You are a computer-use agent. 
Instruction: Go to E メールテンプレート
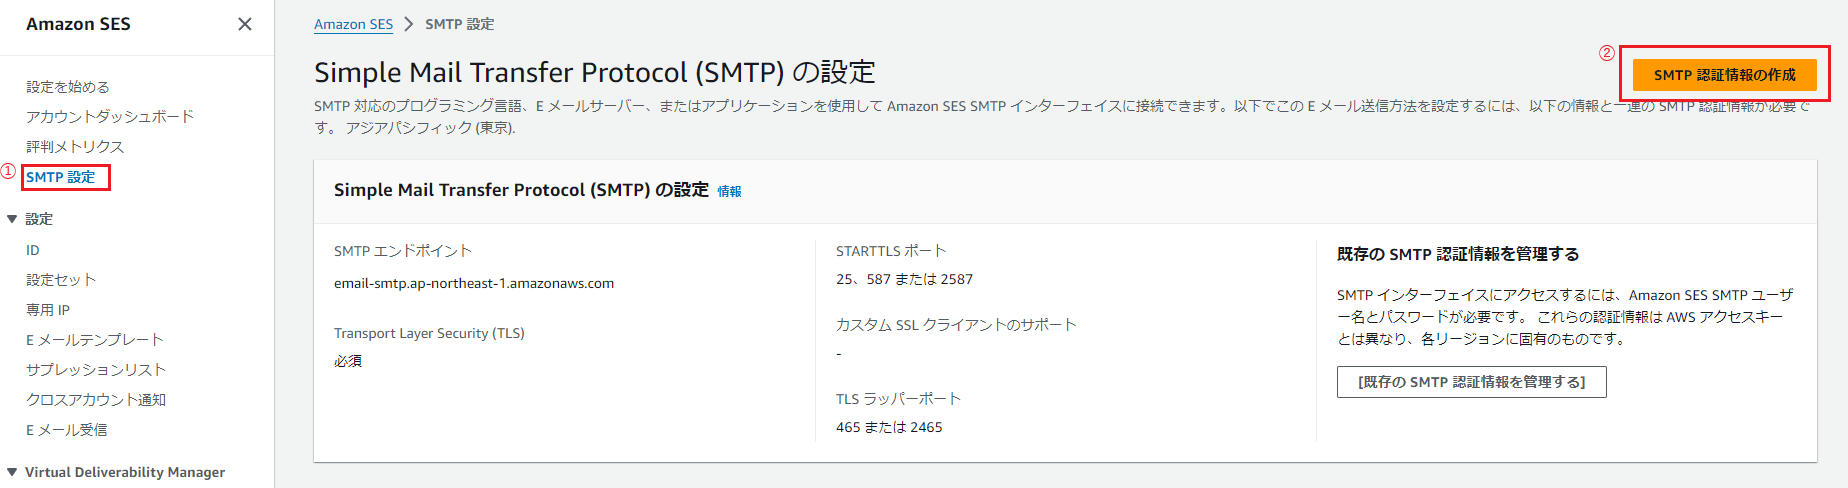(95, 340)
